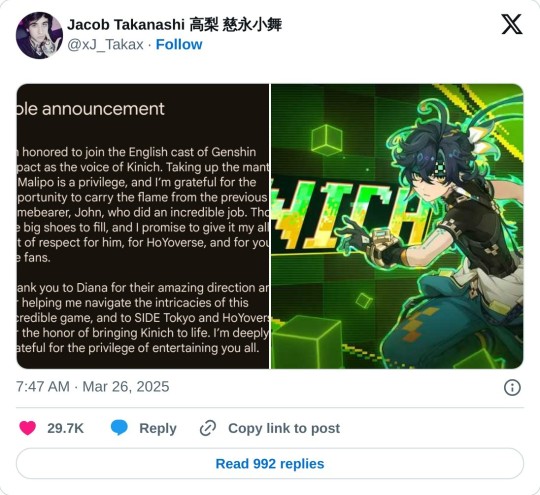Follow the @xJ_Takax account

[179, 44]
